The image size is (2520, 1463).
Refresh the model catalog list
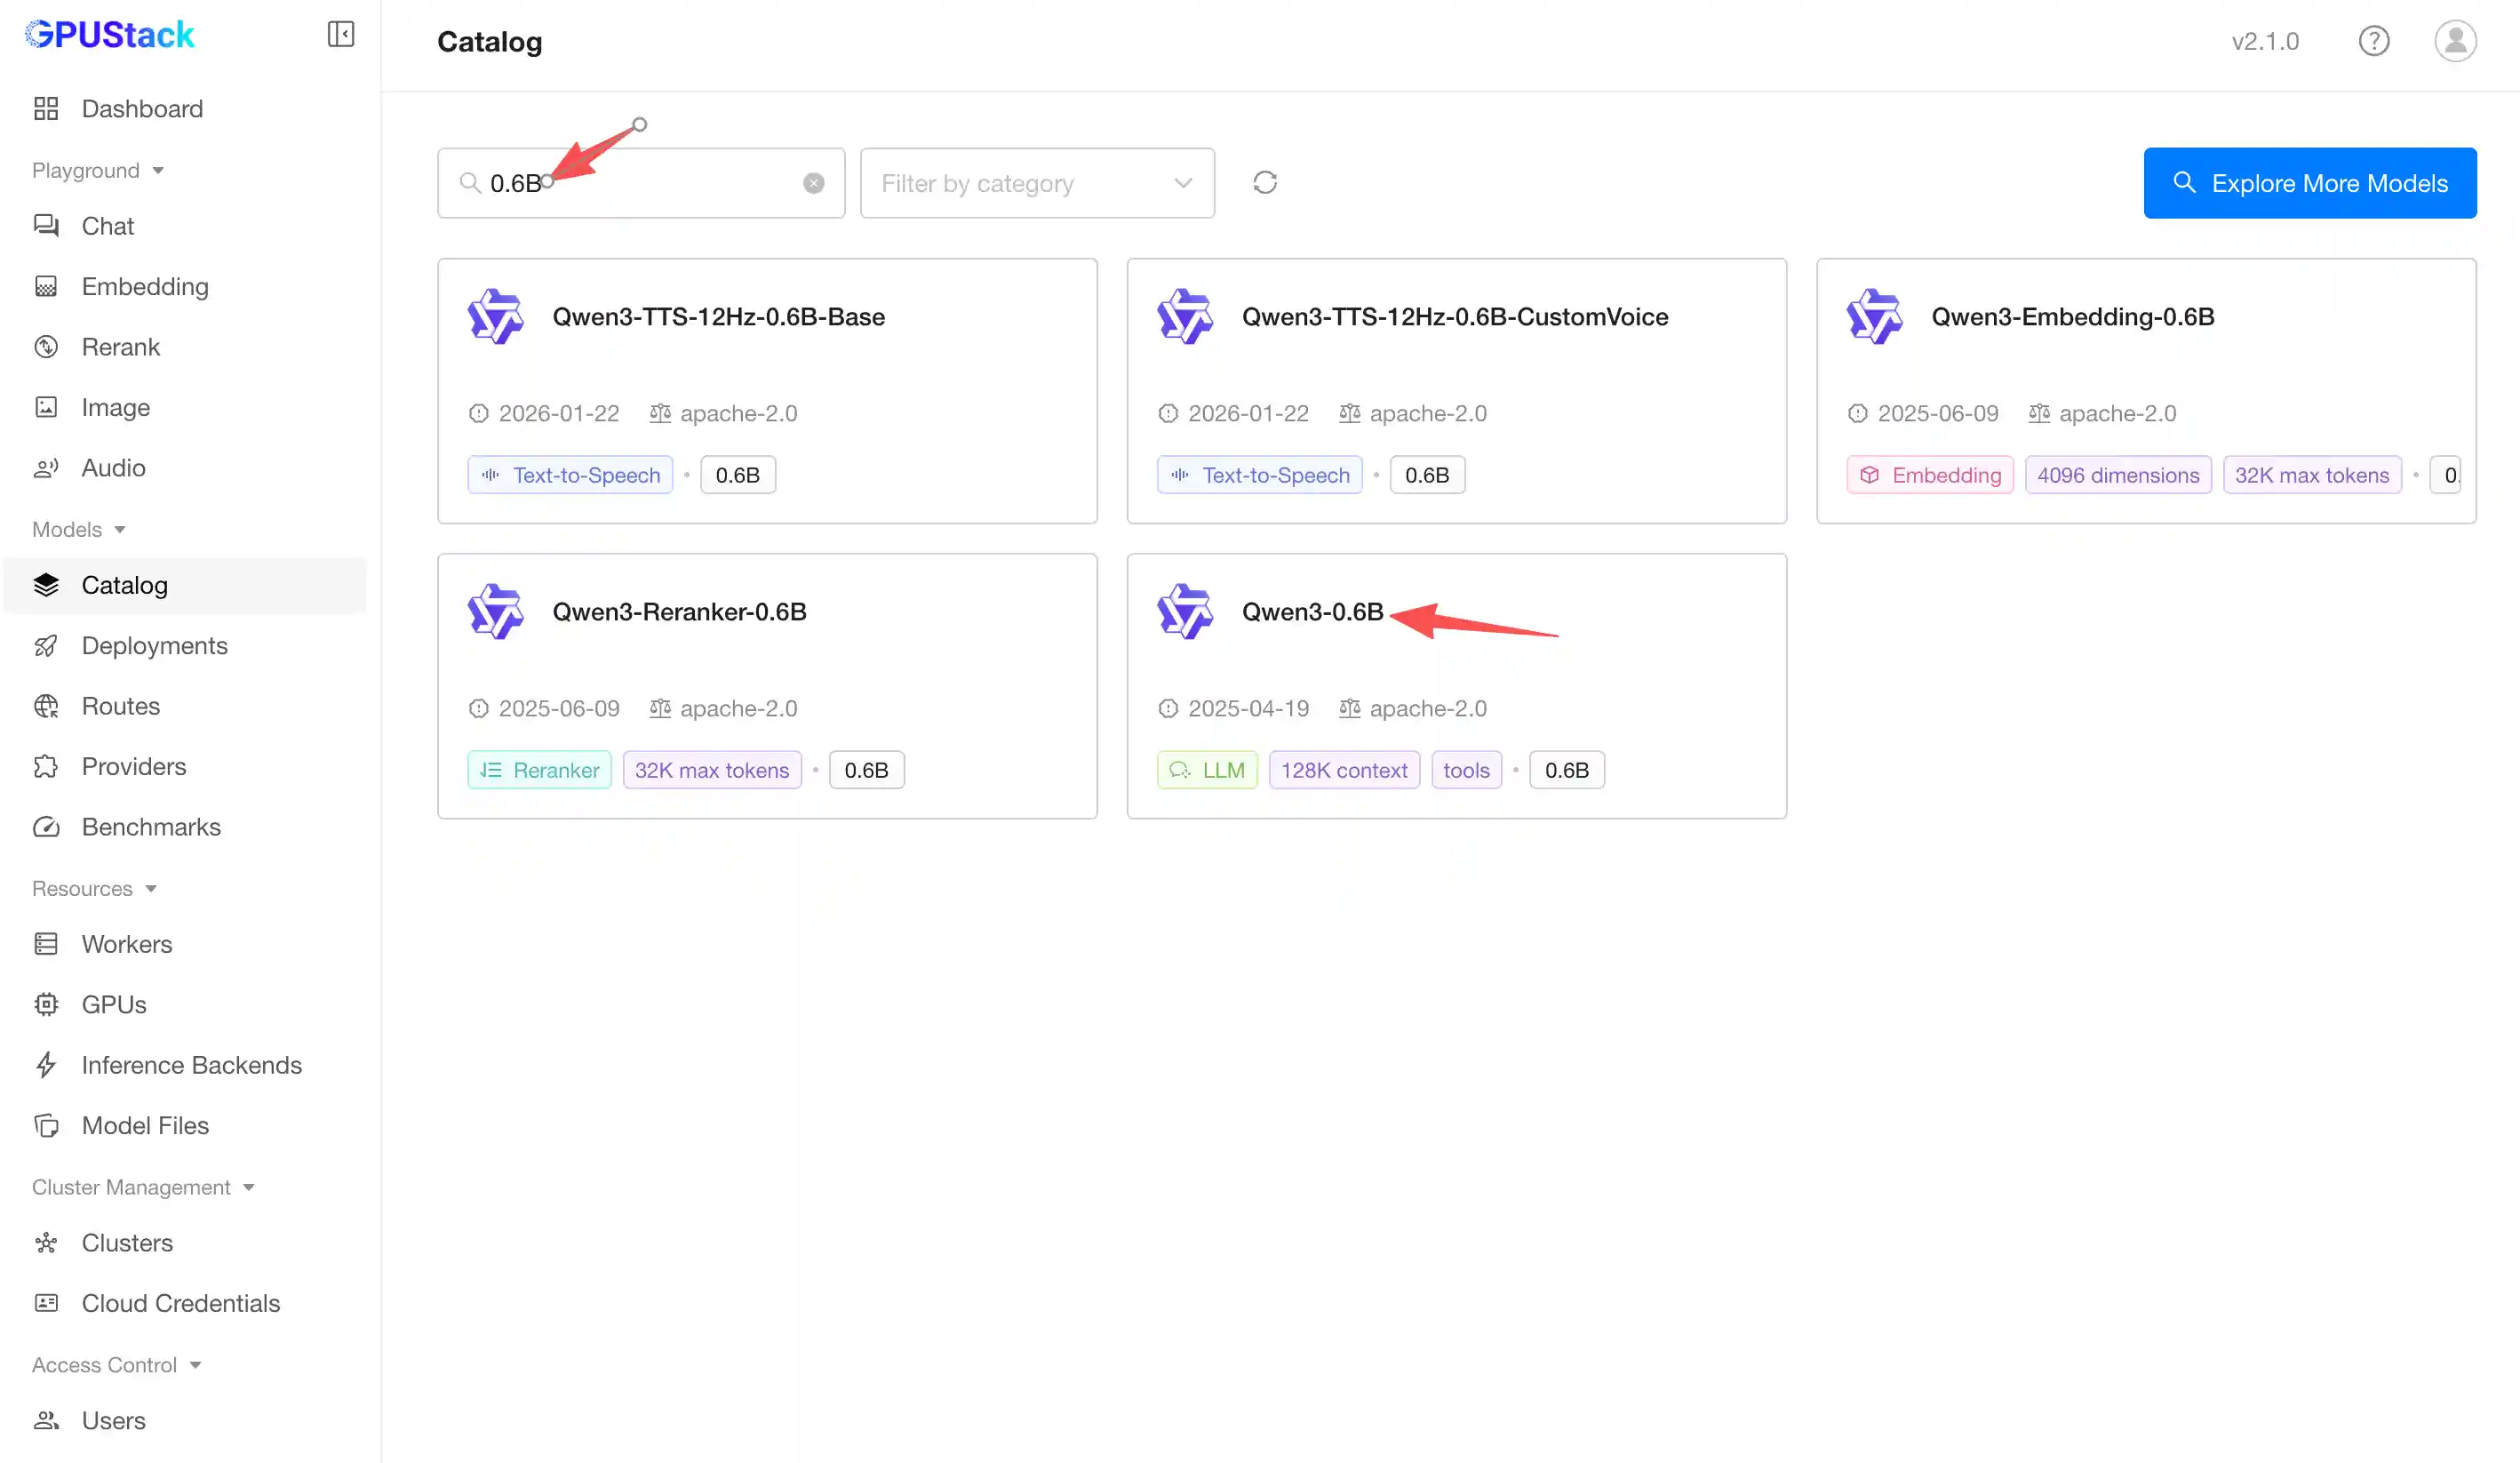(x=1264, y=182)
